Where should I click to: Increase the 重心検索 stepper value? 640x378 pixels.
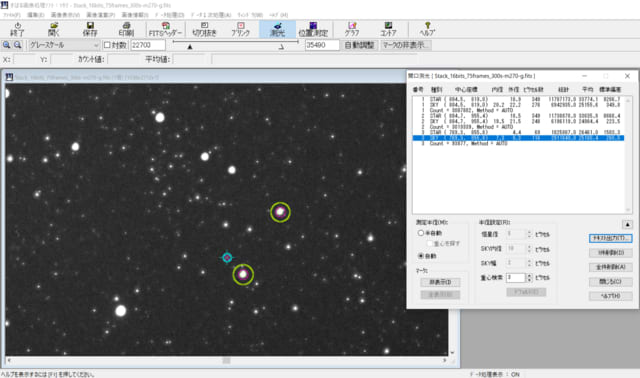[529, 276]
